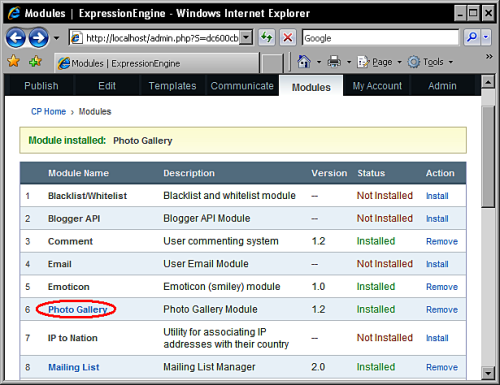Click the 'IP to Nation' module name

73,338
